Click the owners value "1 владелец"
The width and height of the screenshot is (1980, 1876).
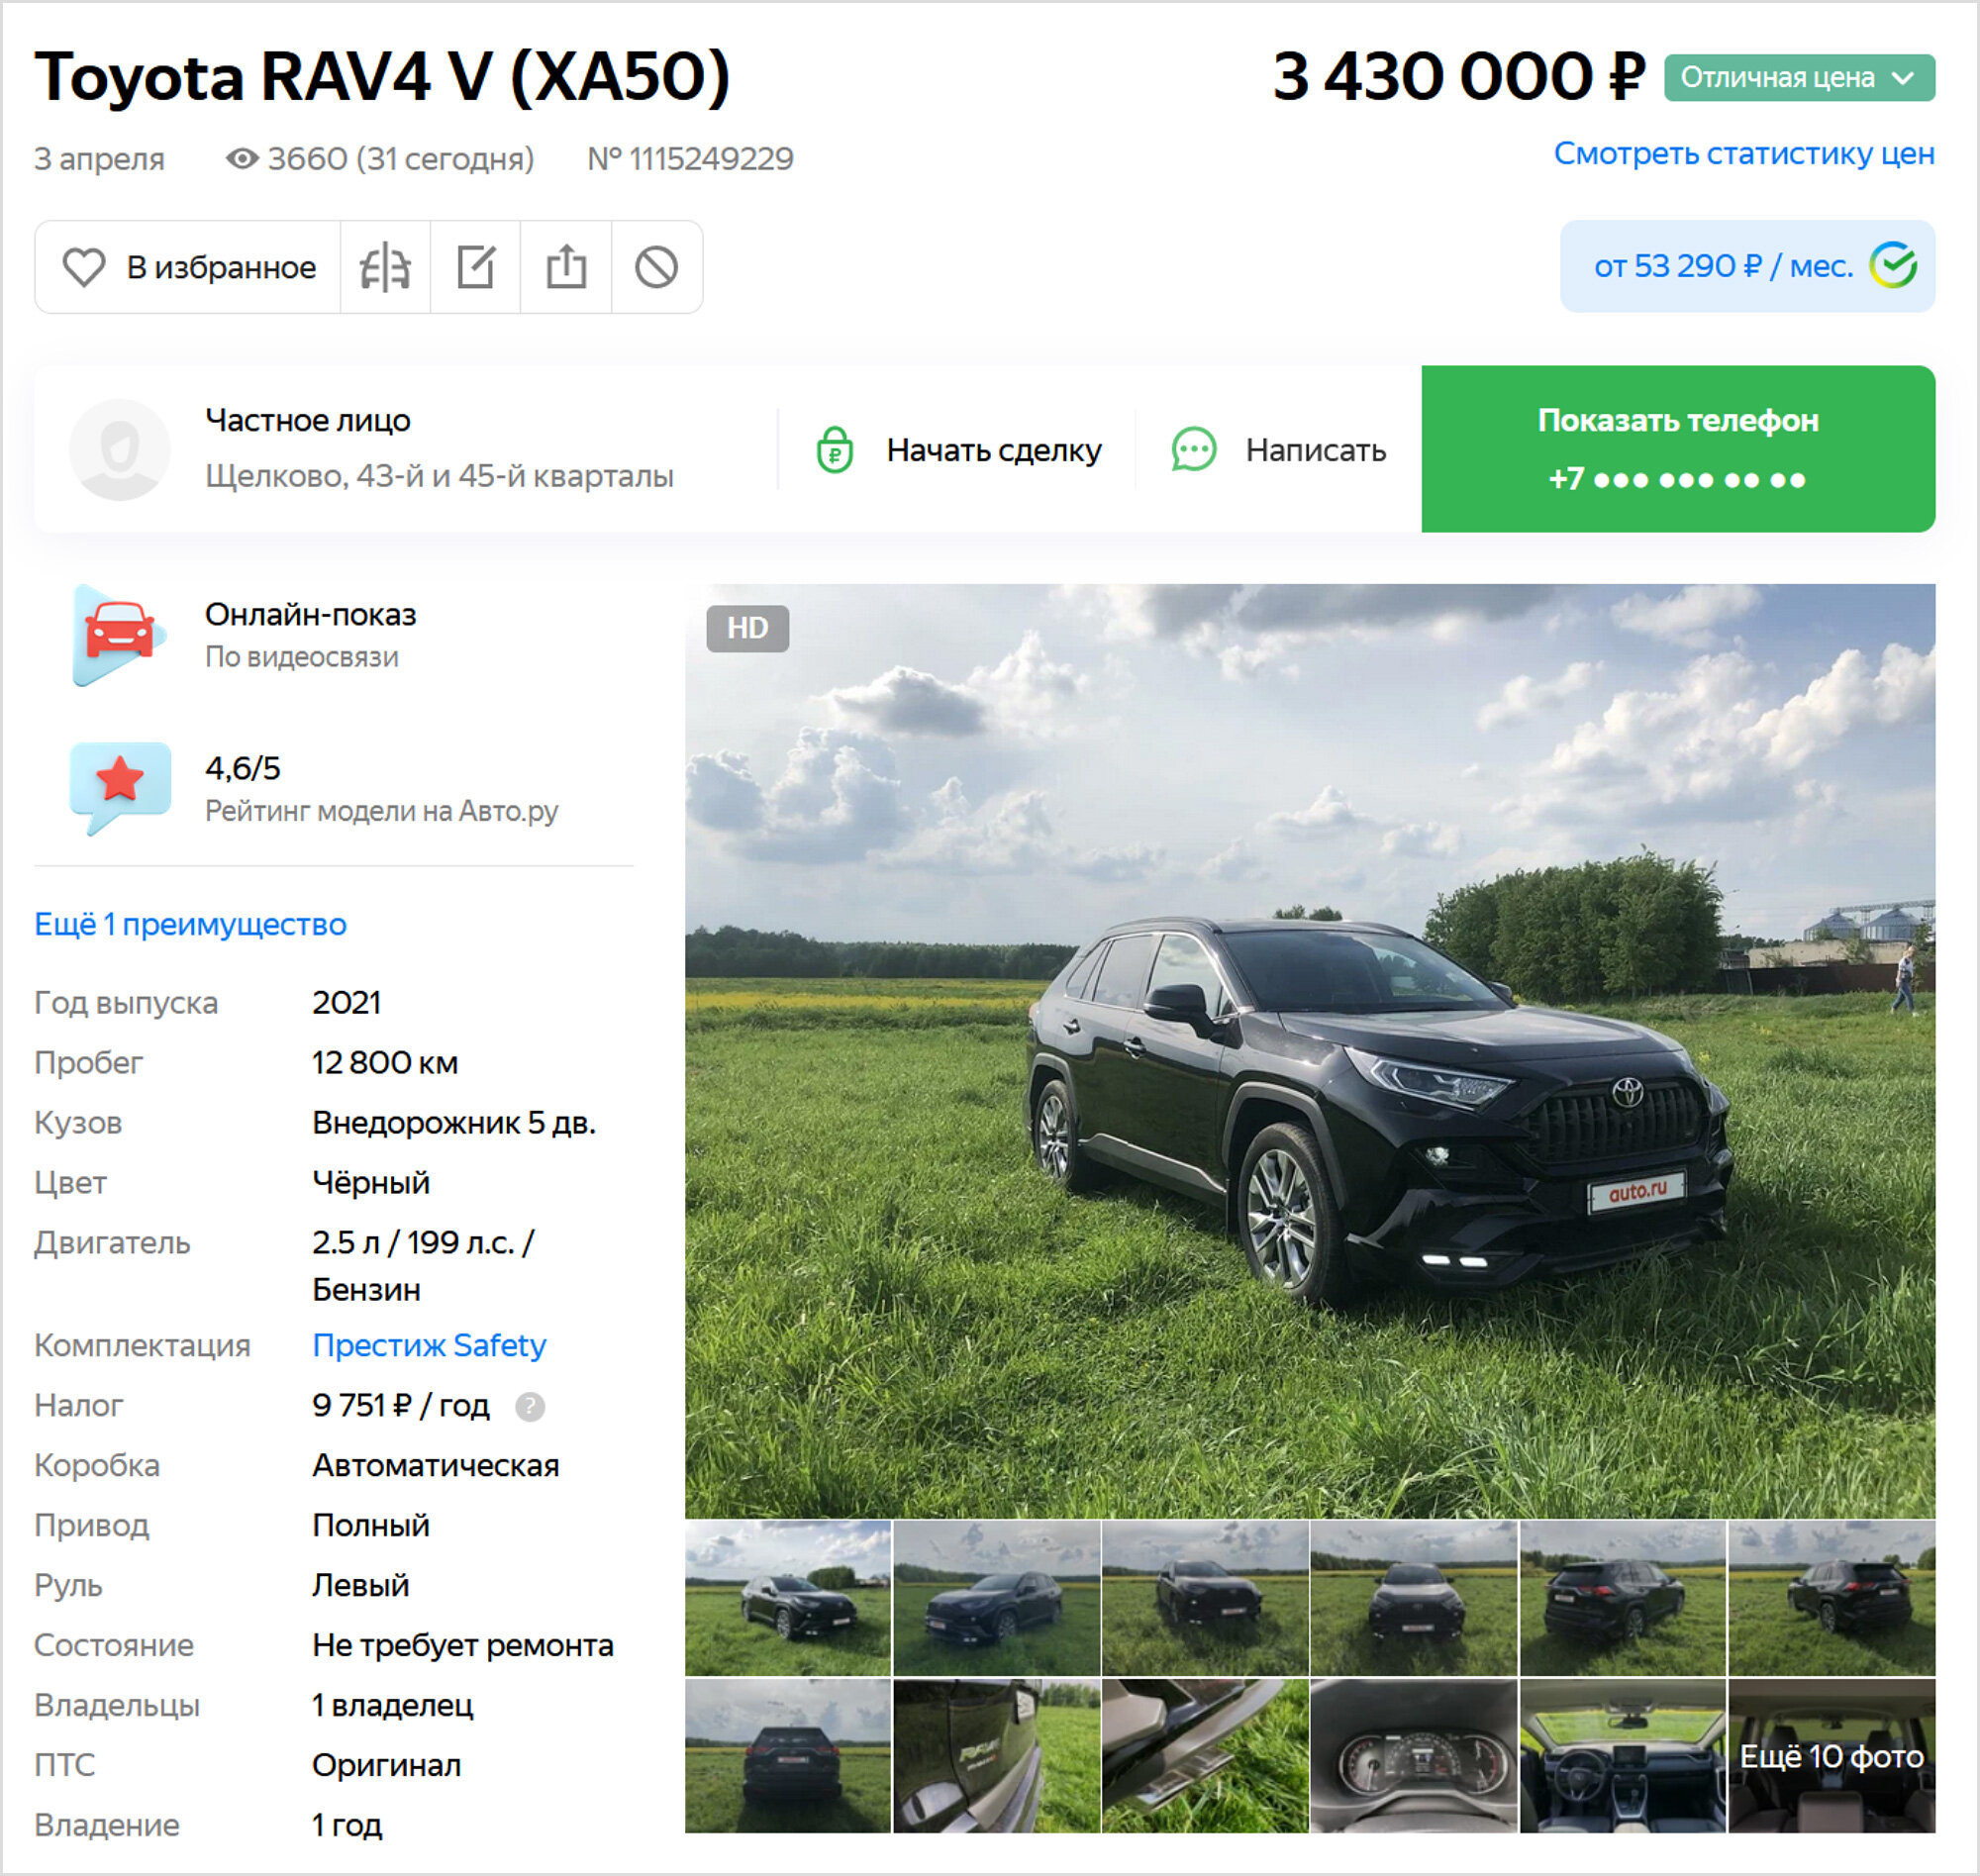point(392,1705)
